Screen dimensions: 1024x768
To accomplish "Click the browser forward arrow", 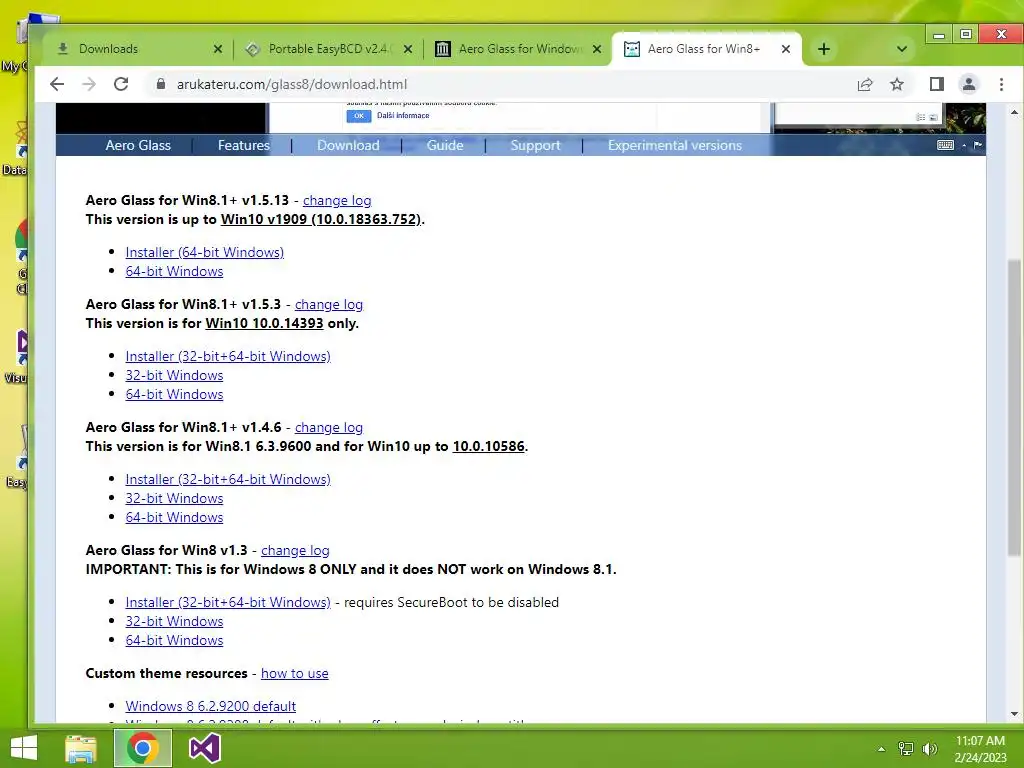I will pyautogui.click(x=89, y=84).
